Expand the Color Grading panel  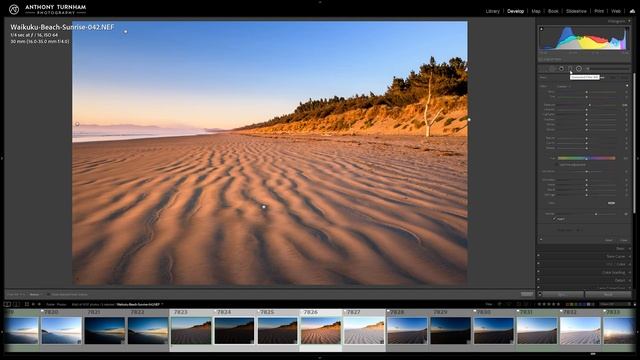[x=629, y=272]
